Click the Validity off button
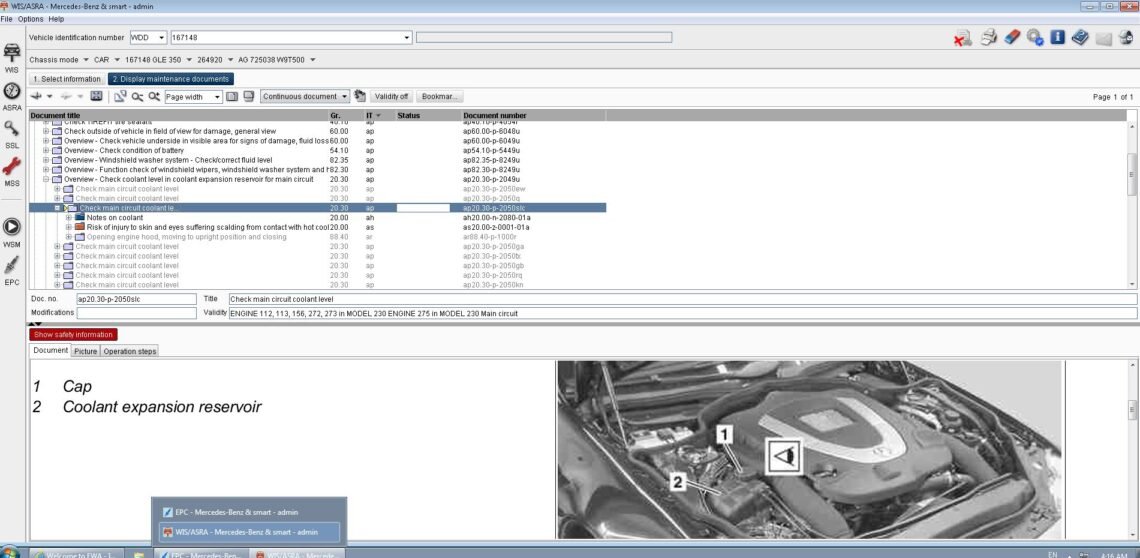Screen dimensions: 1140x558 coord(391,96)
